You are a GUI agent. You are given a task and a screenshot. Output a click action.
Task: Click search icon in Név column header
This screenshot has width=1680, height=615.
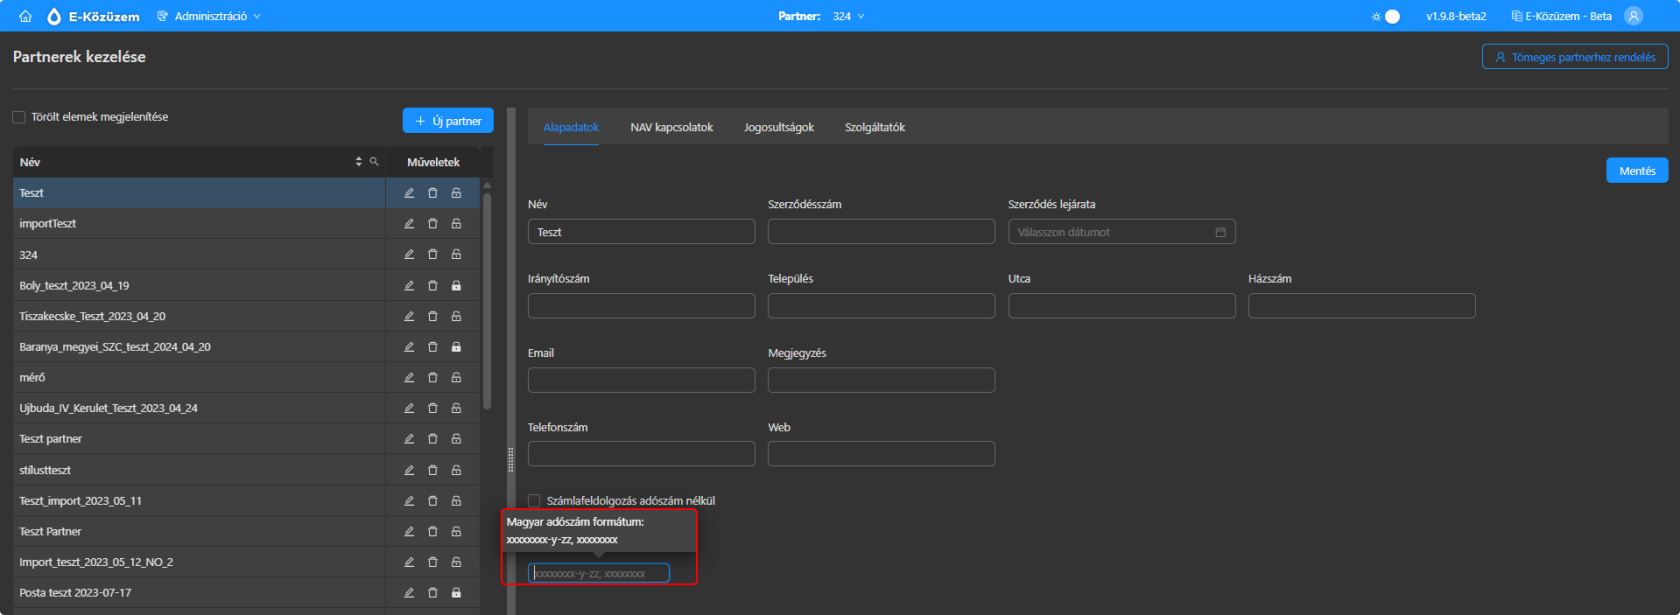click(x=374, y=162)
